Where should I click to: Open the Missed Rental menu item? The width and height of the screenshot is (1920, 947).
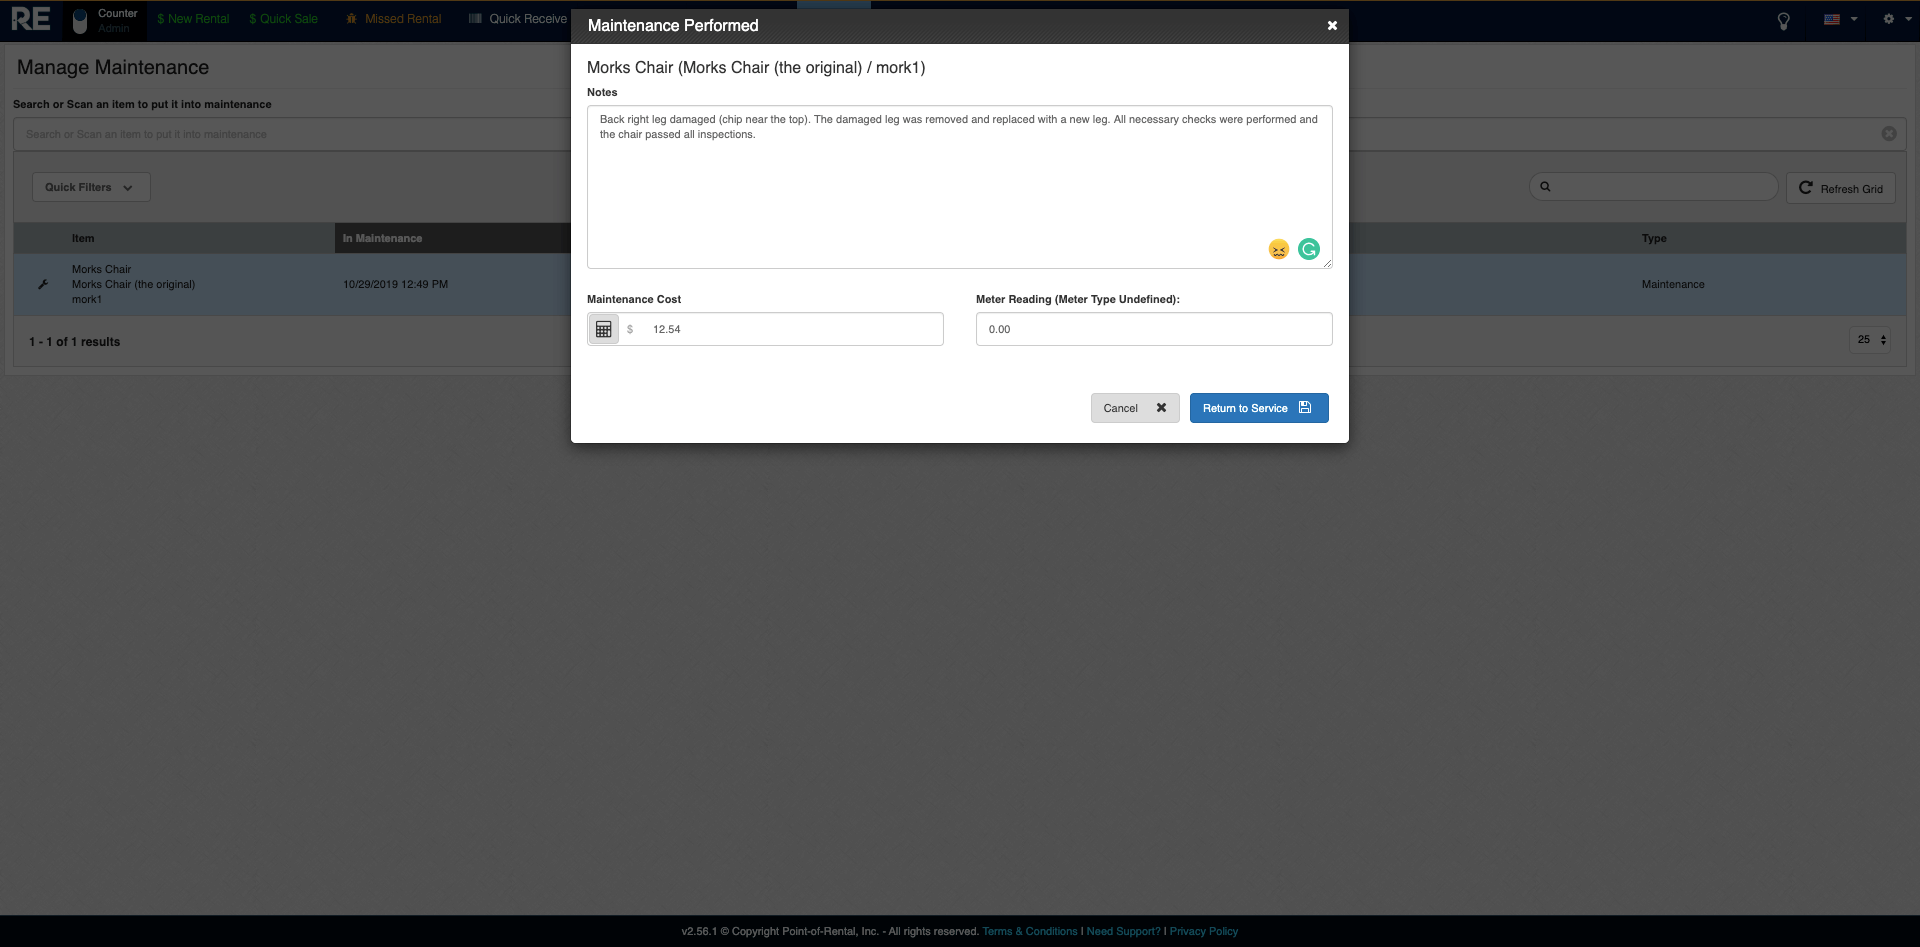(393, 19)
